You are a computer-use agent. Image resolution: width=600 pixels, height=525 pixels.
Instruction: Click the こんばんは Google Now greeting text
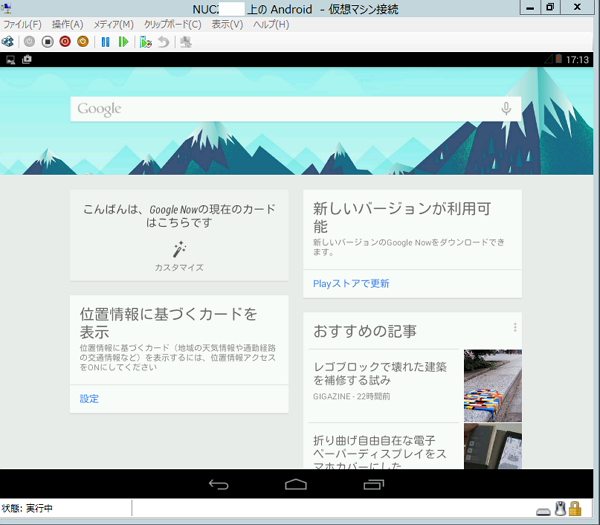[x=179, y=216]
